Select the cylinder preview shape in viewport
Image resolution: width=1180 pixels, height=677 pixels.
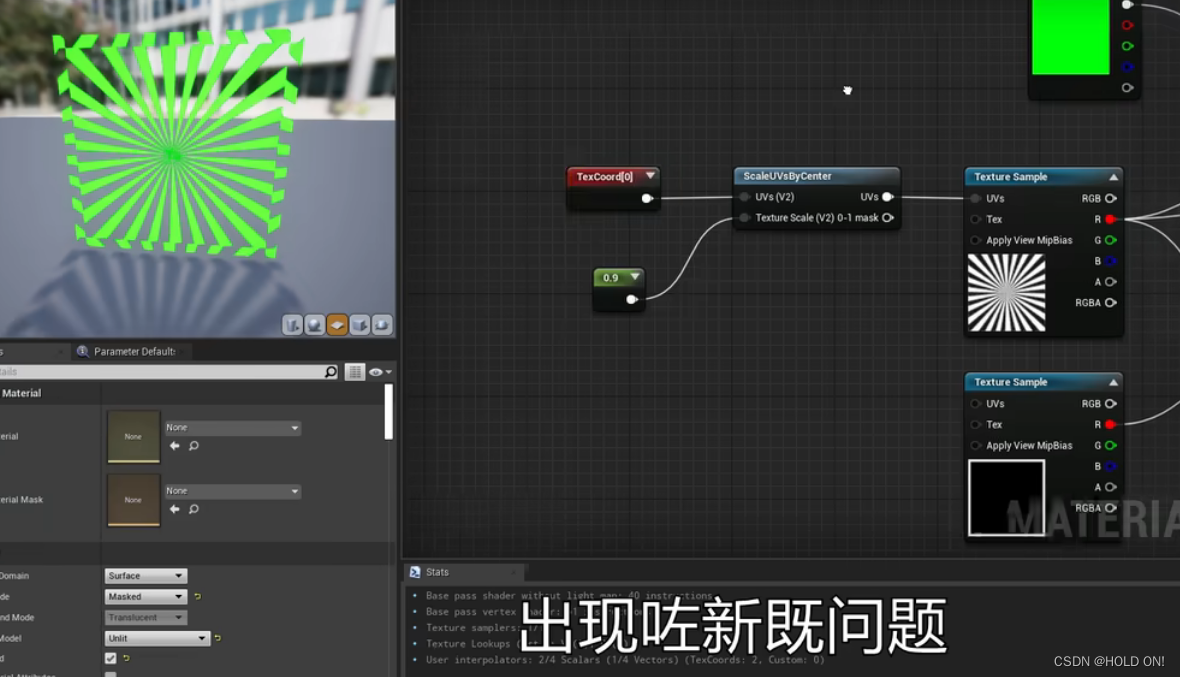(291, 324)
